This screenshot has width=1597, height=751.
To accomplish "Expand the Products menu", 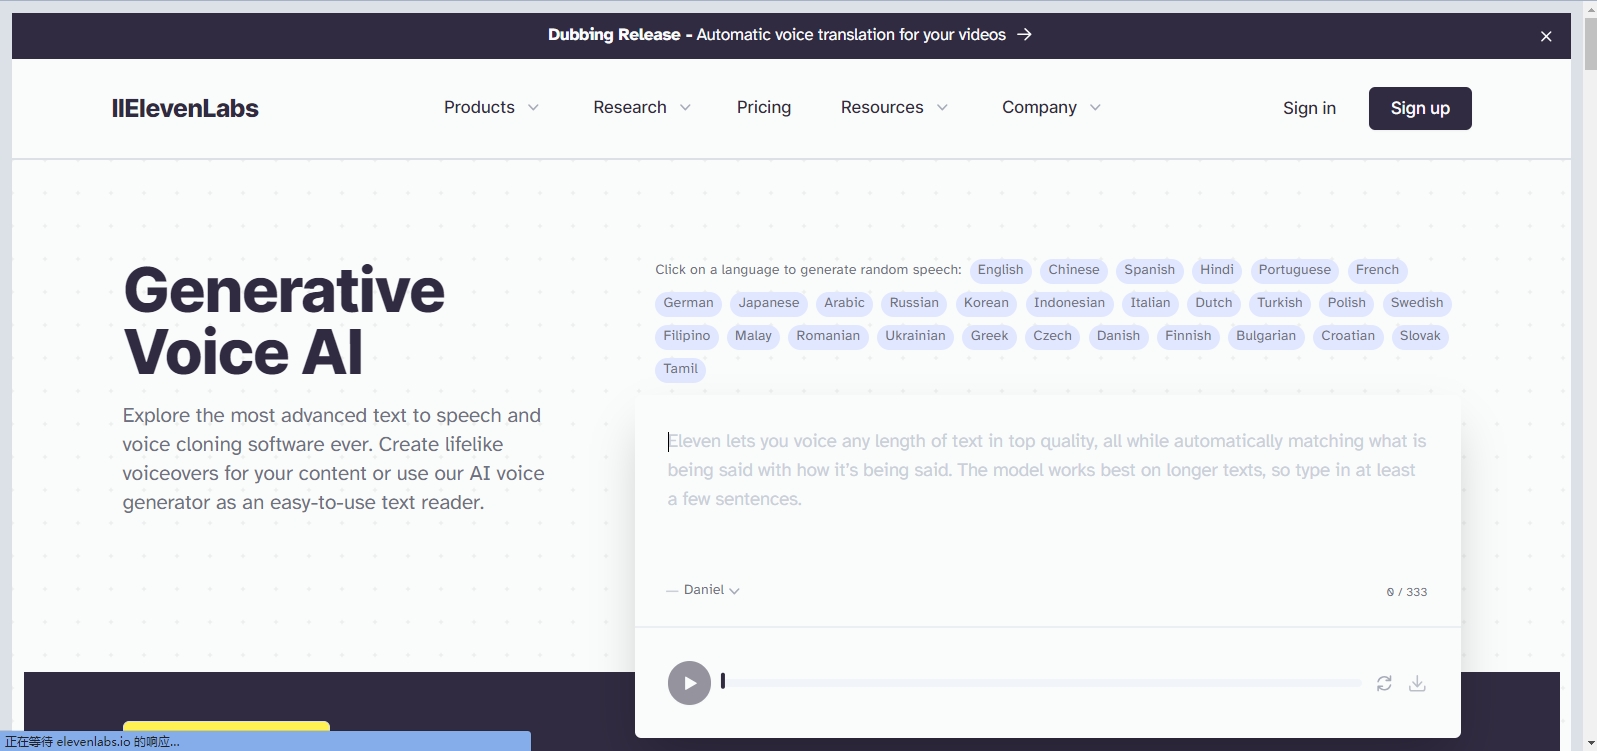I will (491, 107).
